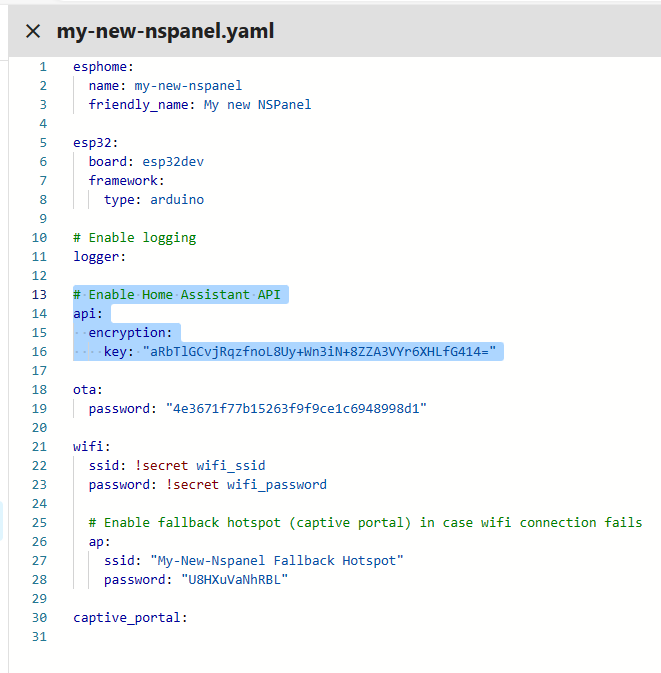Close the my-new-nspanel.yaml editor

click(33, 31)
